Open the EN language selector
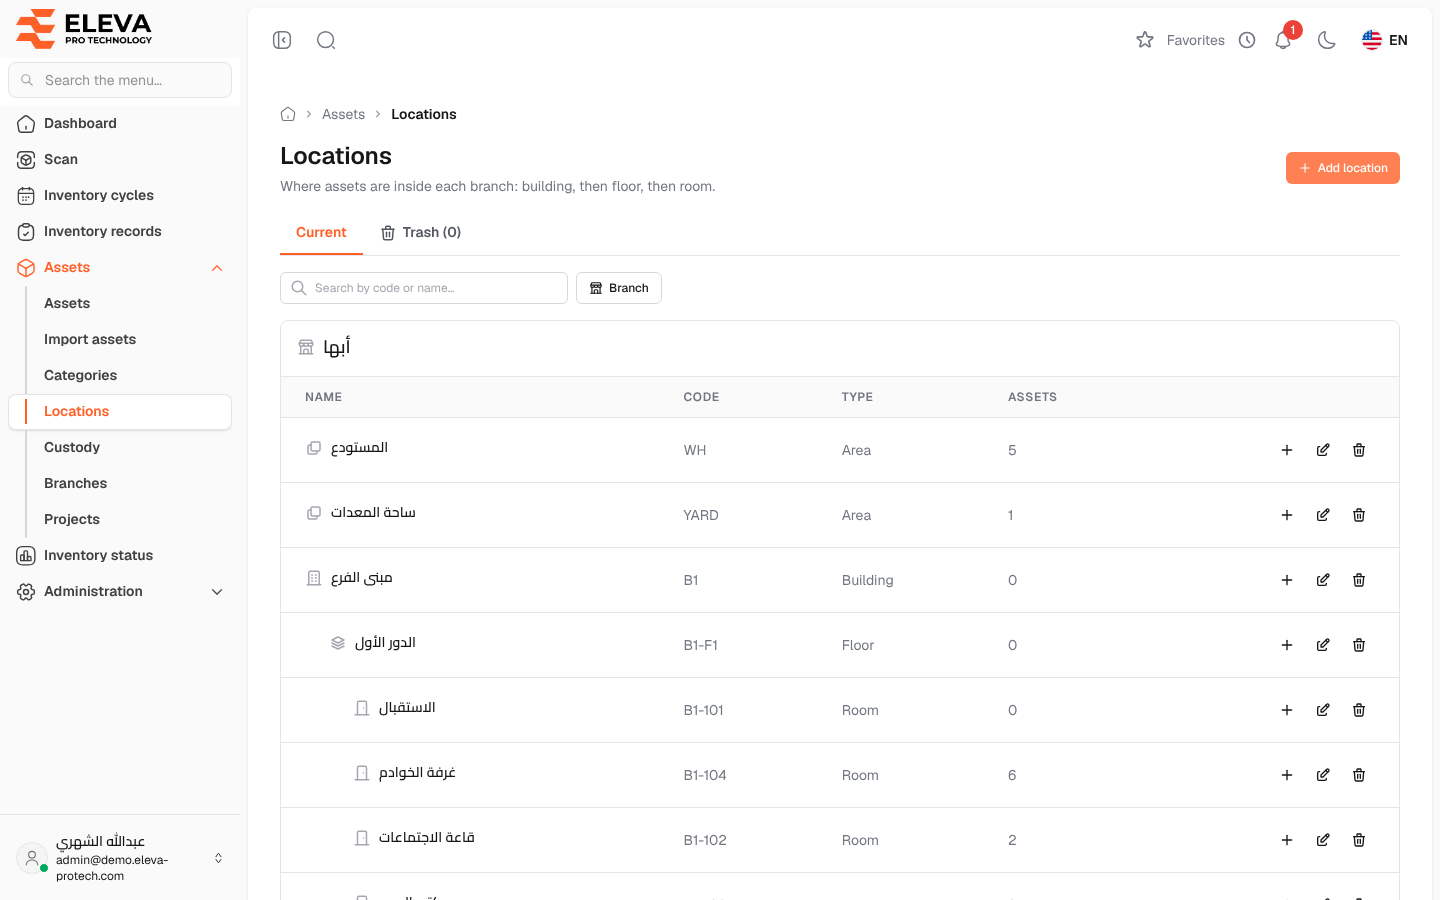 pyautogui.click(x=1385, y=40)
